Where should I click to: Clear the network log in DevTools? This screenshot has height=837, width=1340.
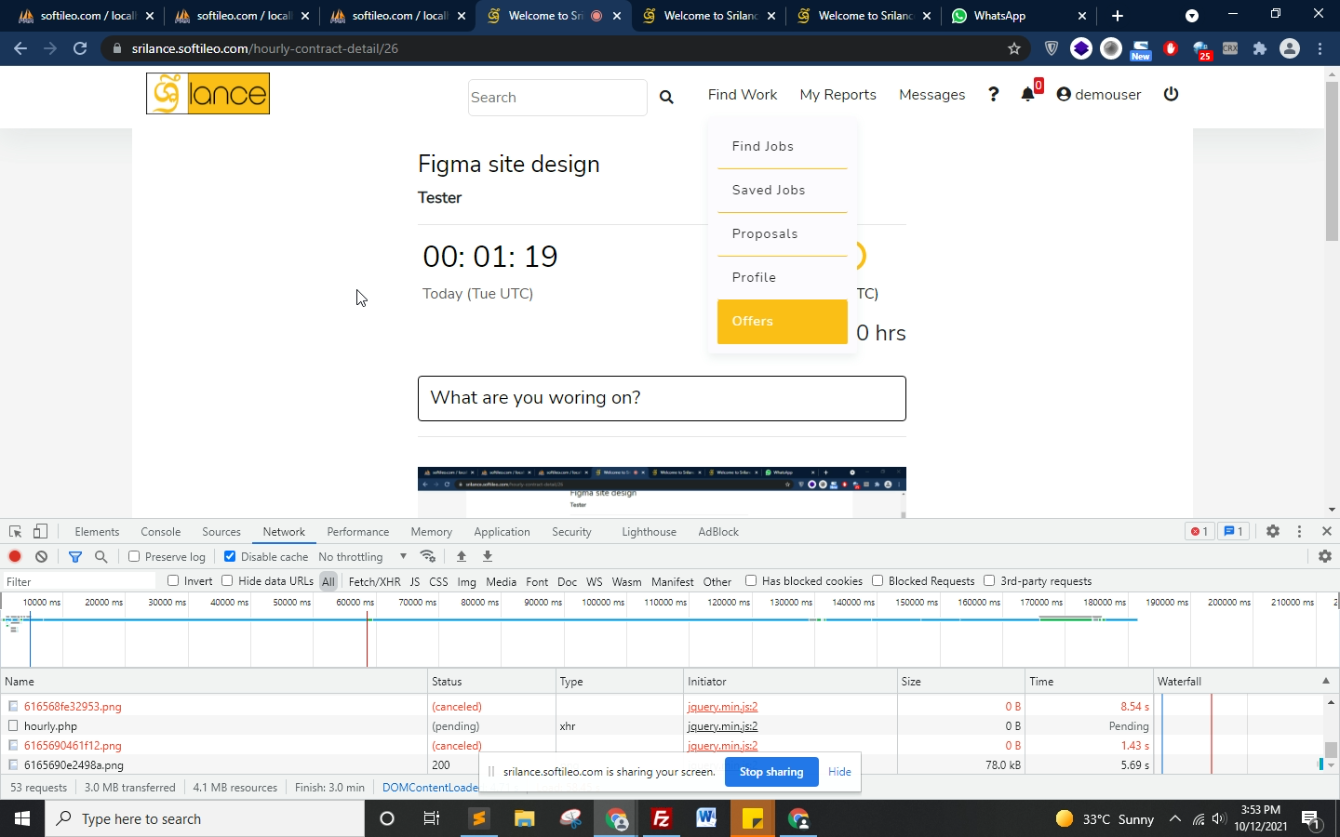point(41,557)
